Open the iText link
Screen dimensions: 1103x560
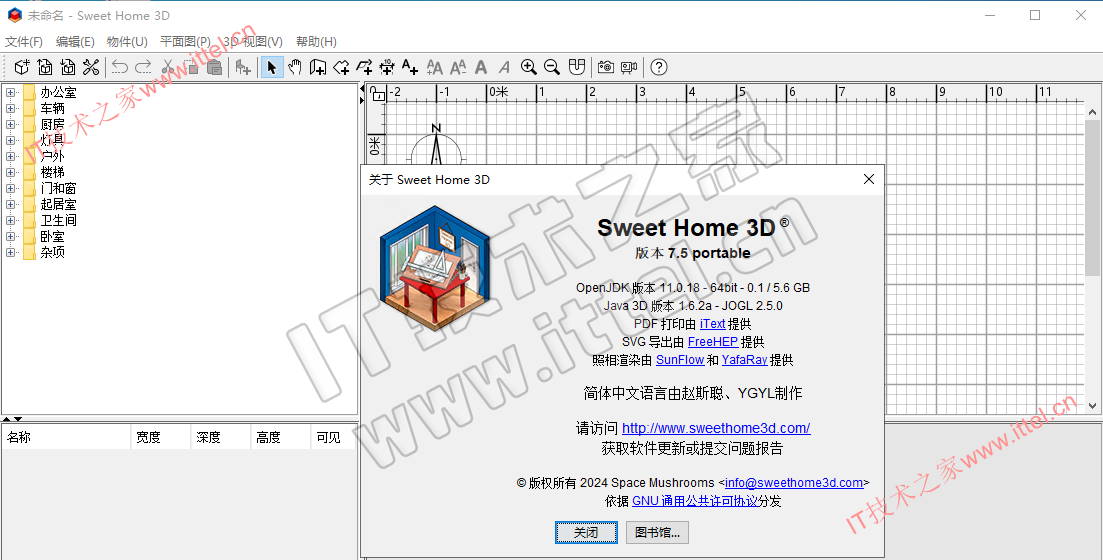pyautogui.click(x=713, y=324)
